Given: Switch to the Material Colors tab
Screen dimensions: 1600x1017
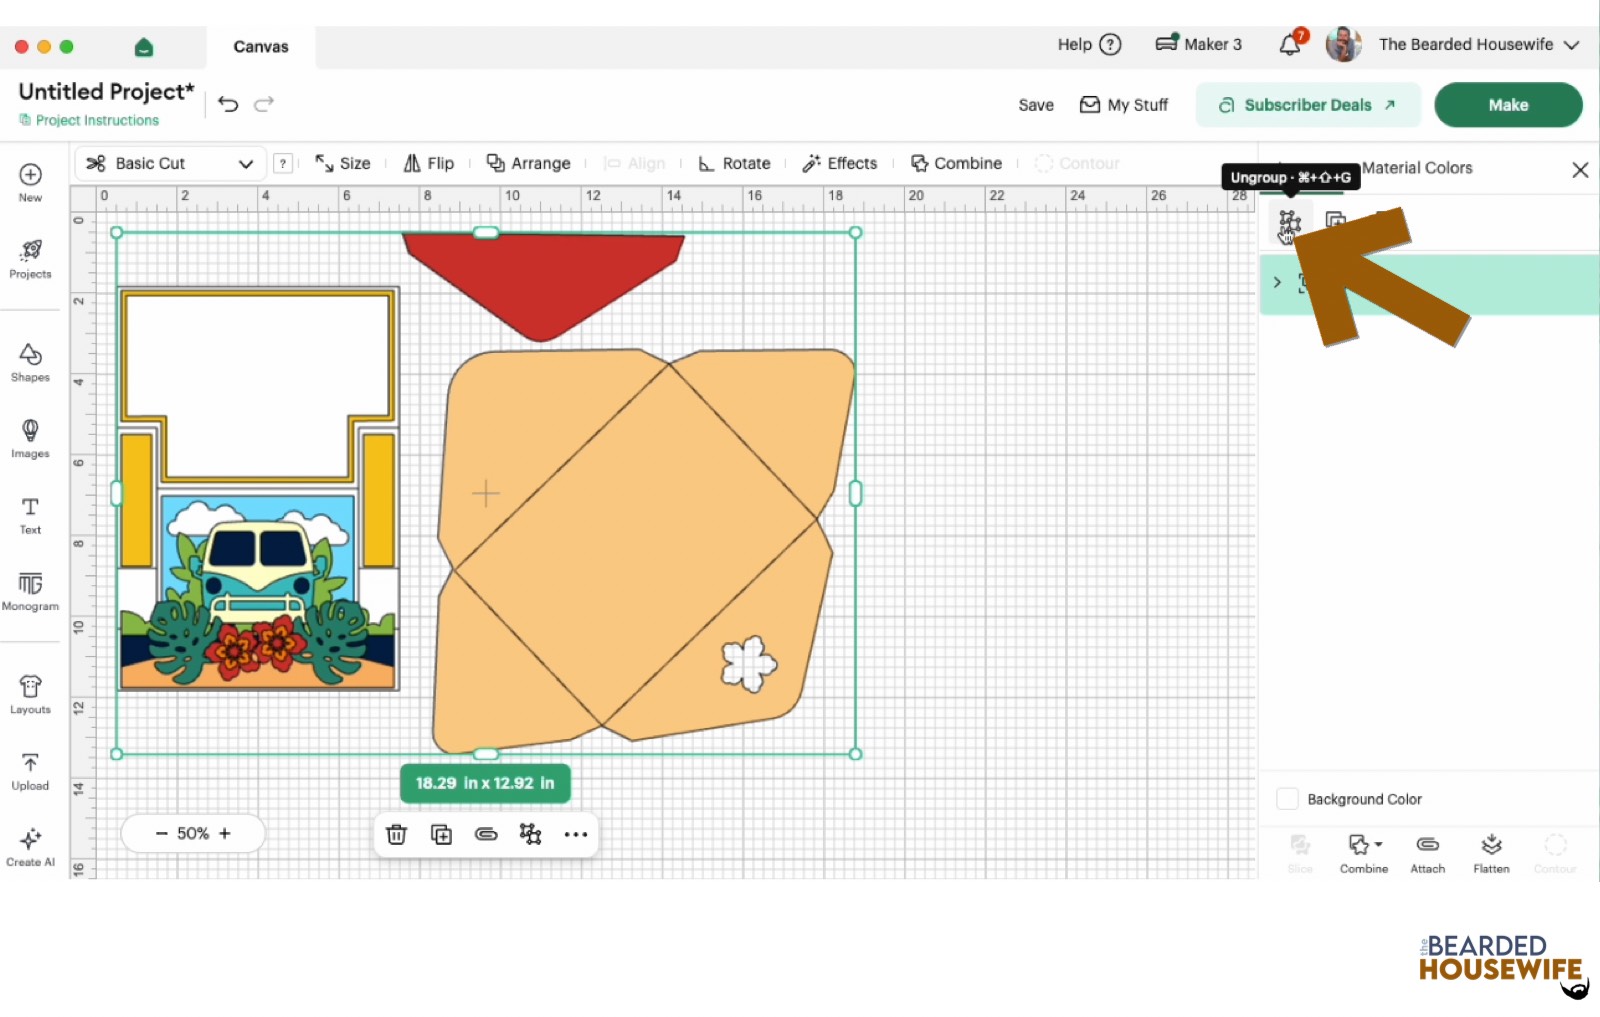Looking at the screenshot, I should [1416, 168].
